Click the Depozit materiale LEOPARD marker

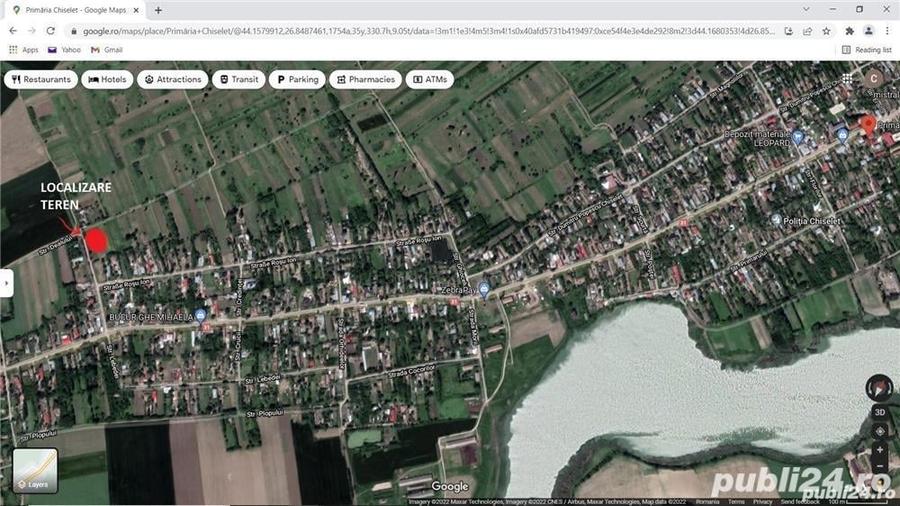797,137
